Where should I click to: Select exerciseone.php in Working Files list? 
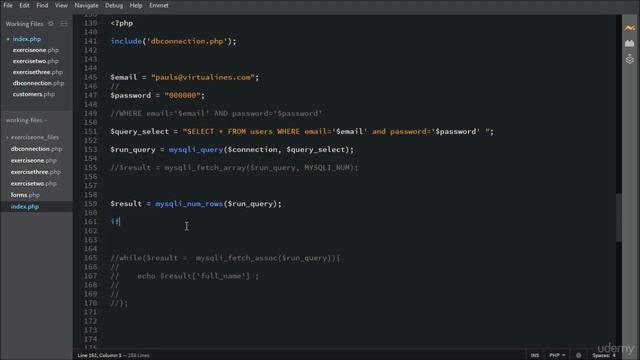(x=37, y=50)
